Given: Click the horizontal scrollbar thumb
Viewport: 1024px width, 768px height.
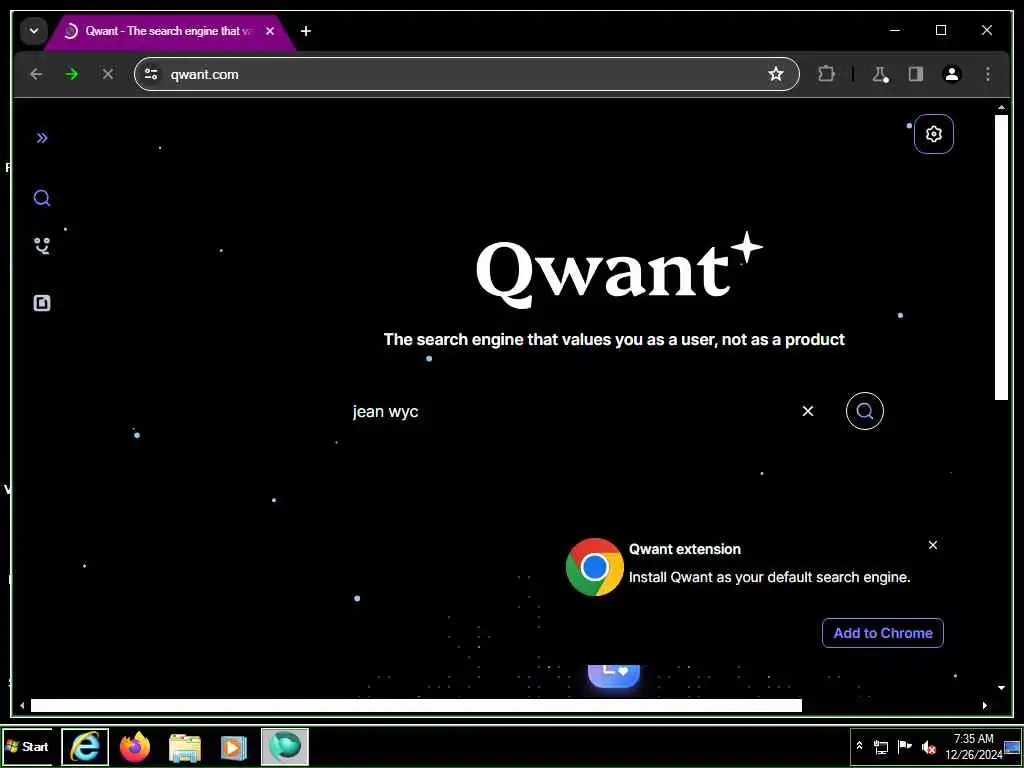Looking at the screenshot, I should [416, 705].
